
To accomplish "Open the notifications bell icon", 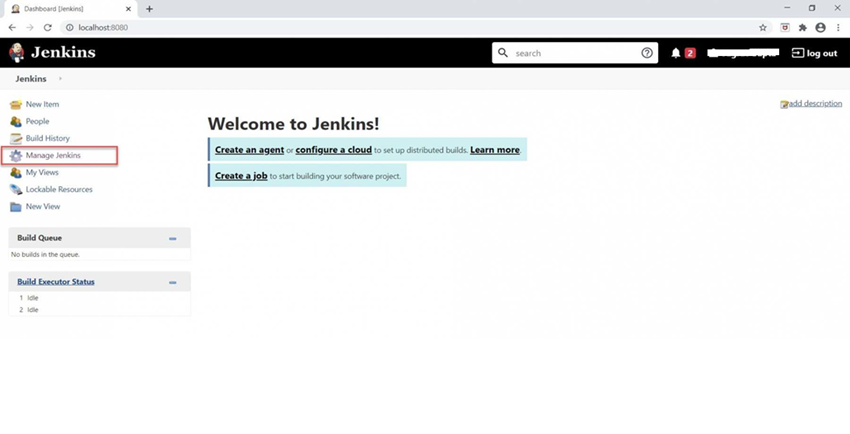I will (675, 53).
